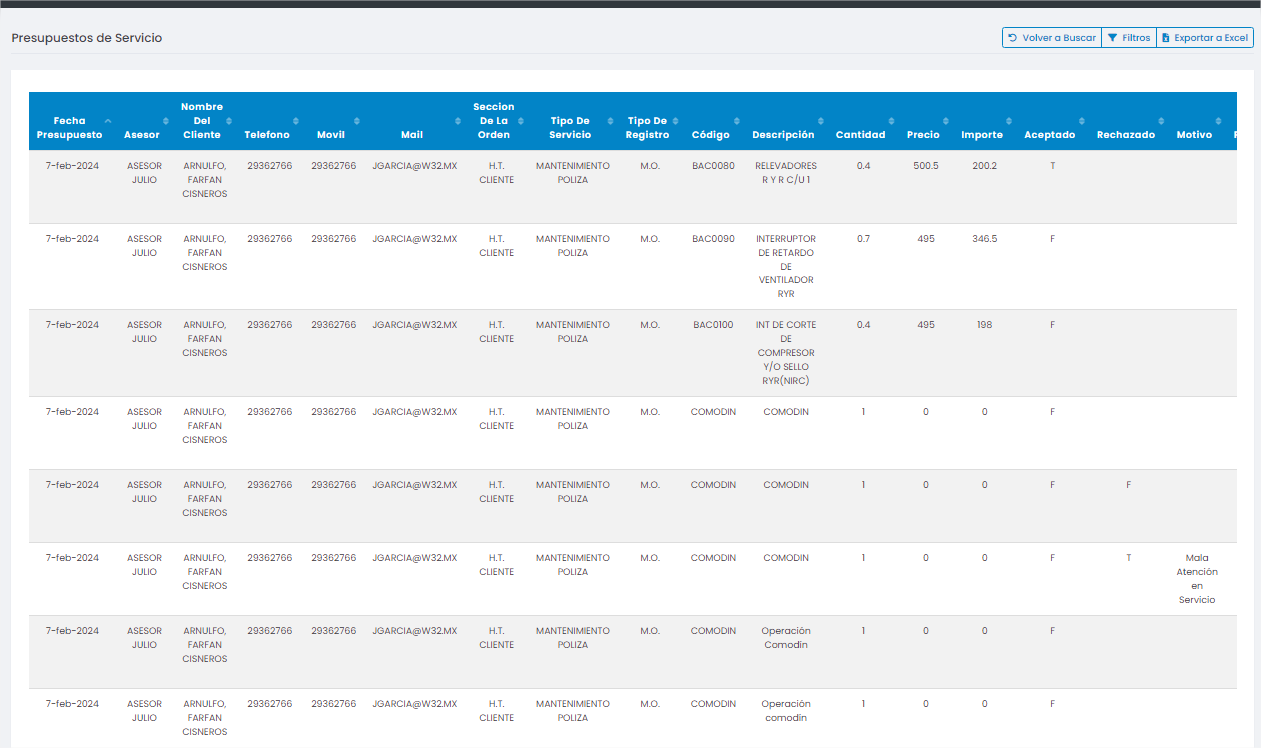Viewport: 1261px width, 748px height.
Task: Select the 200.2 importe value
Action: [x=984, y=166]
